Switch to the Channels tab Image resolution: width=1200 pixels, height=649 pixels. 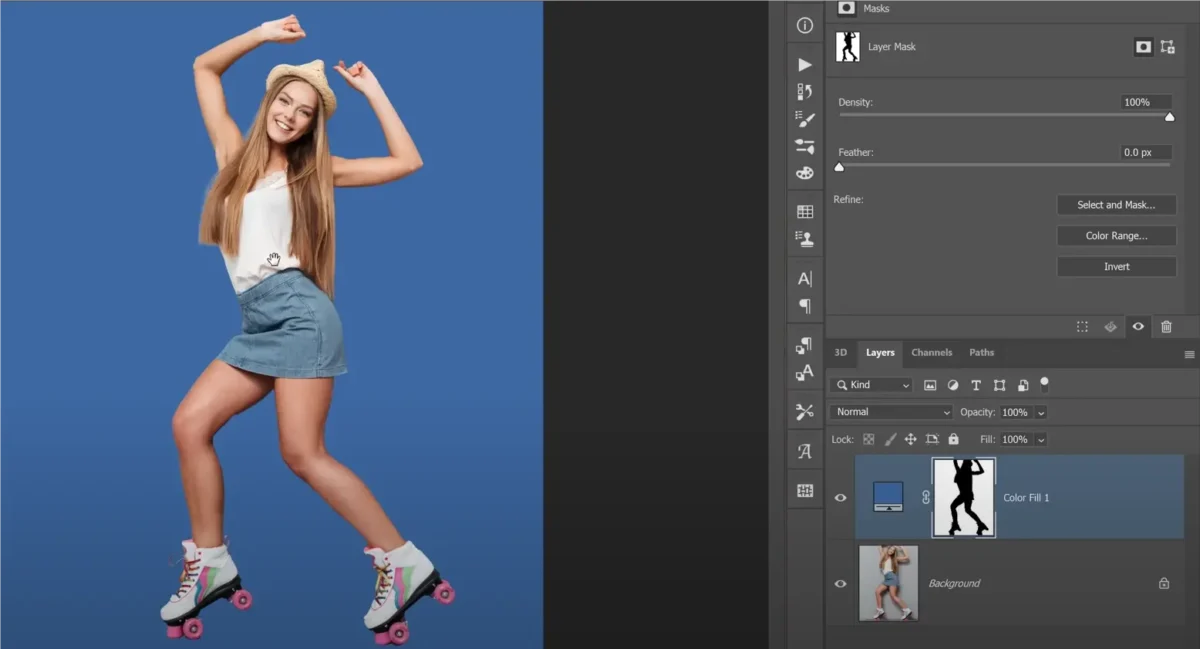point(931,353)
